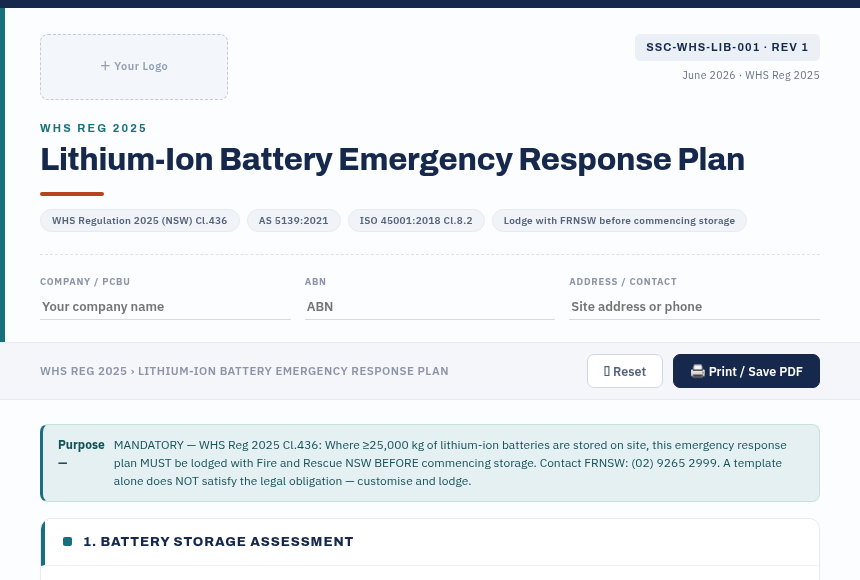Click the Lodge with FRNSW tag
Image resolution: width=860 pixels, height=580 pixels.
click(x=619, y=221)
